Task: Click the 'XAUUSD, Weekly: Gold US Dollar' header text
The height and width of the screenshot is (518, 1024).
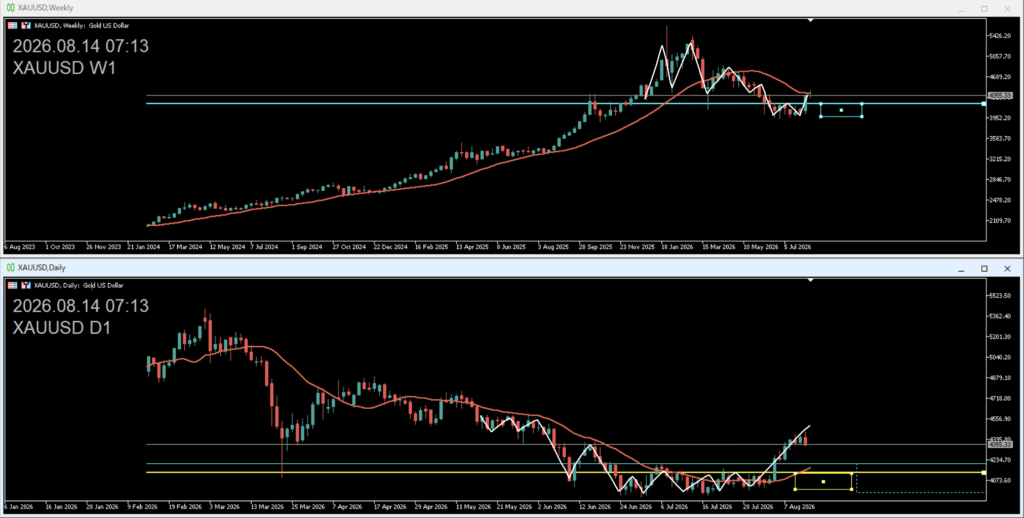Action: 82,25
